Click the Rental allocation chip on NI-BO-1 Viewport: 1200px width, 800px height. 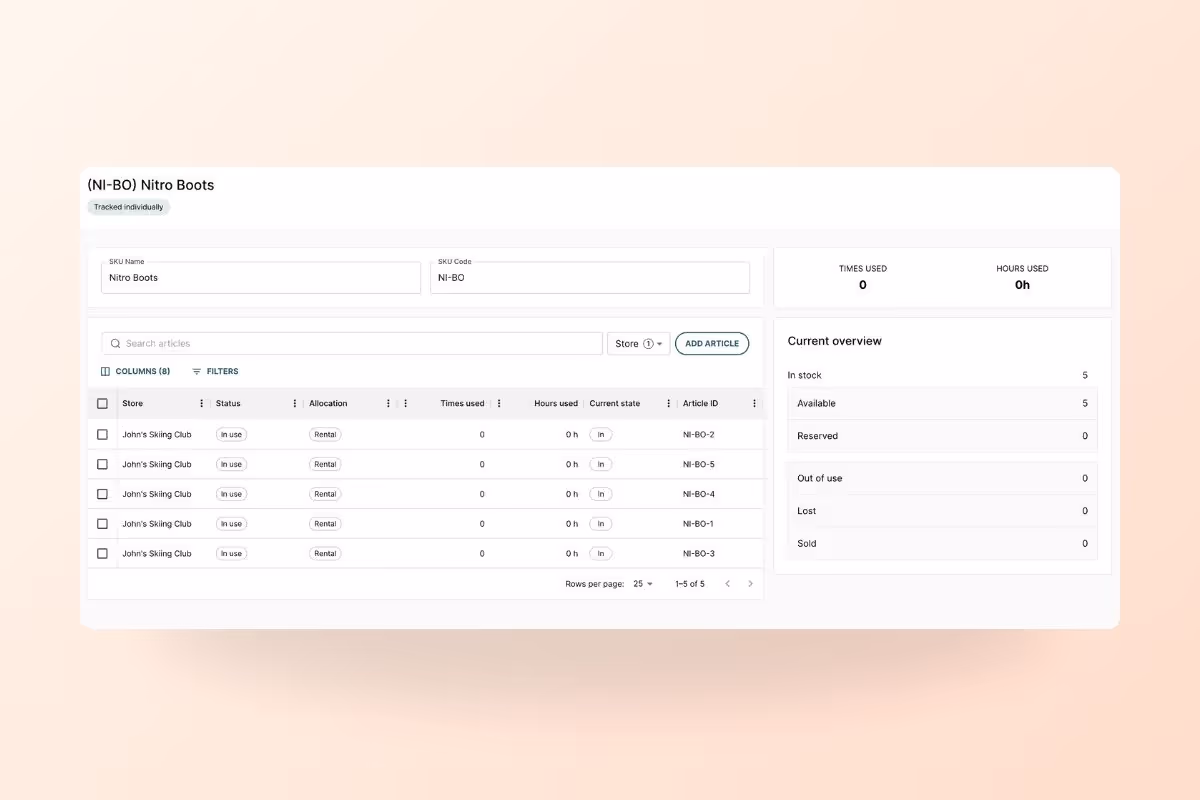(x=325, y=523)
